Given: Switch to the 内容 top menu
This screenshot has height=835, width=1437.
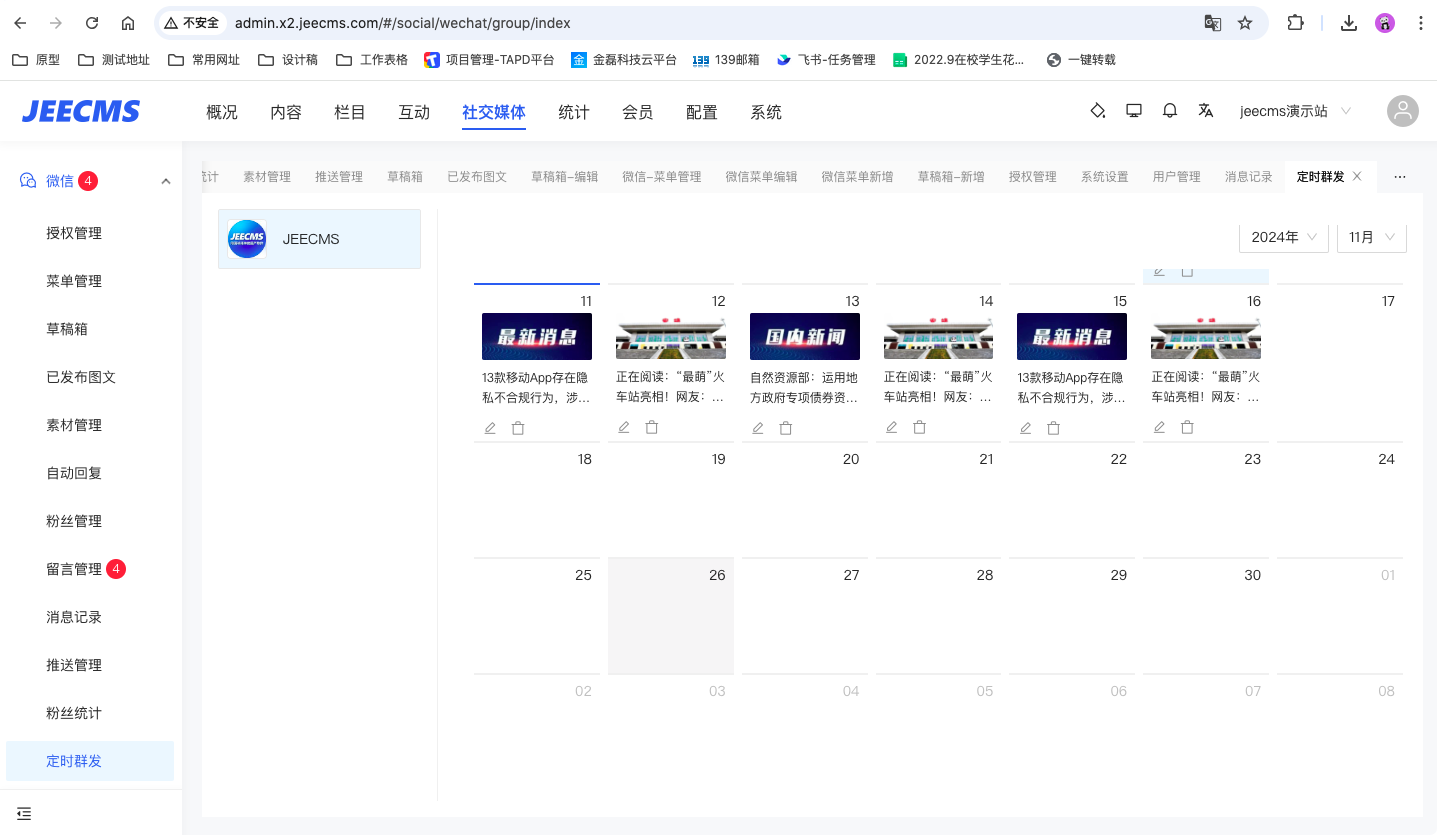Looking at the screenshot, I should 286,112.
